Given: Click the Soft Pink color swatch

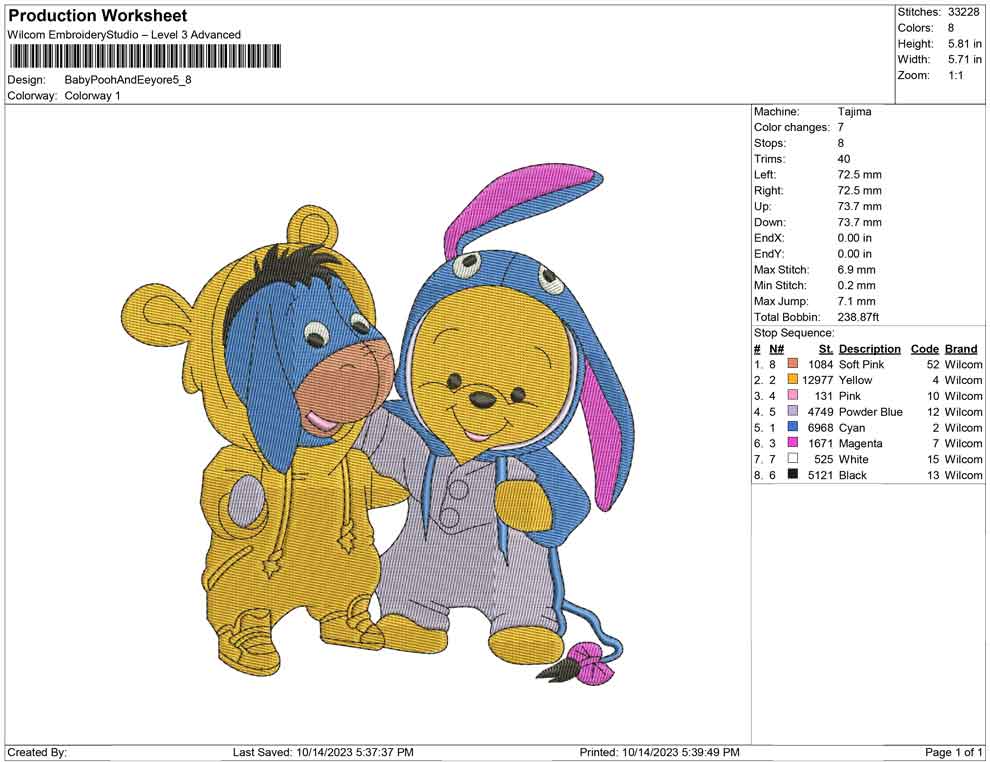Looking at the screenshot, I should pyautogui.click(x=792, y=364).
